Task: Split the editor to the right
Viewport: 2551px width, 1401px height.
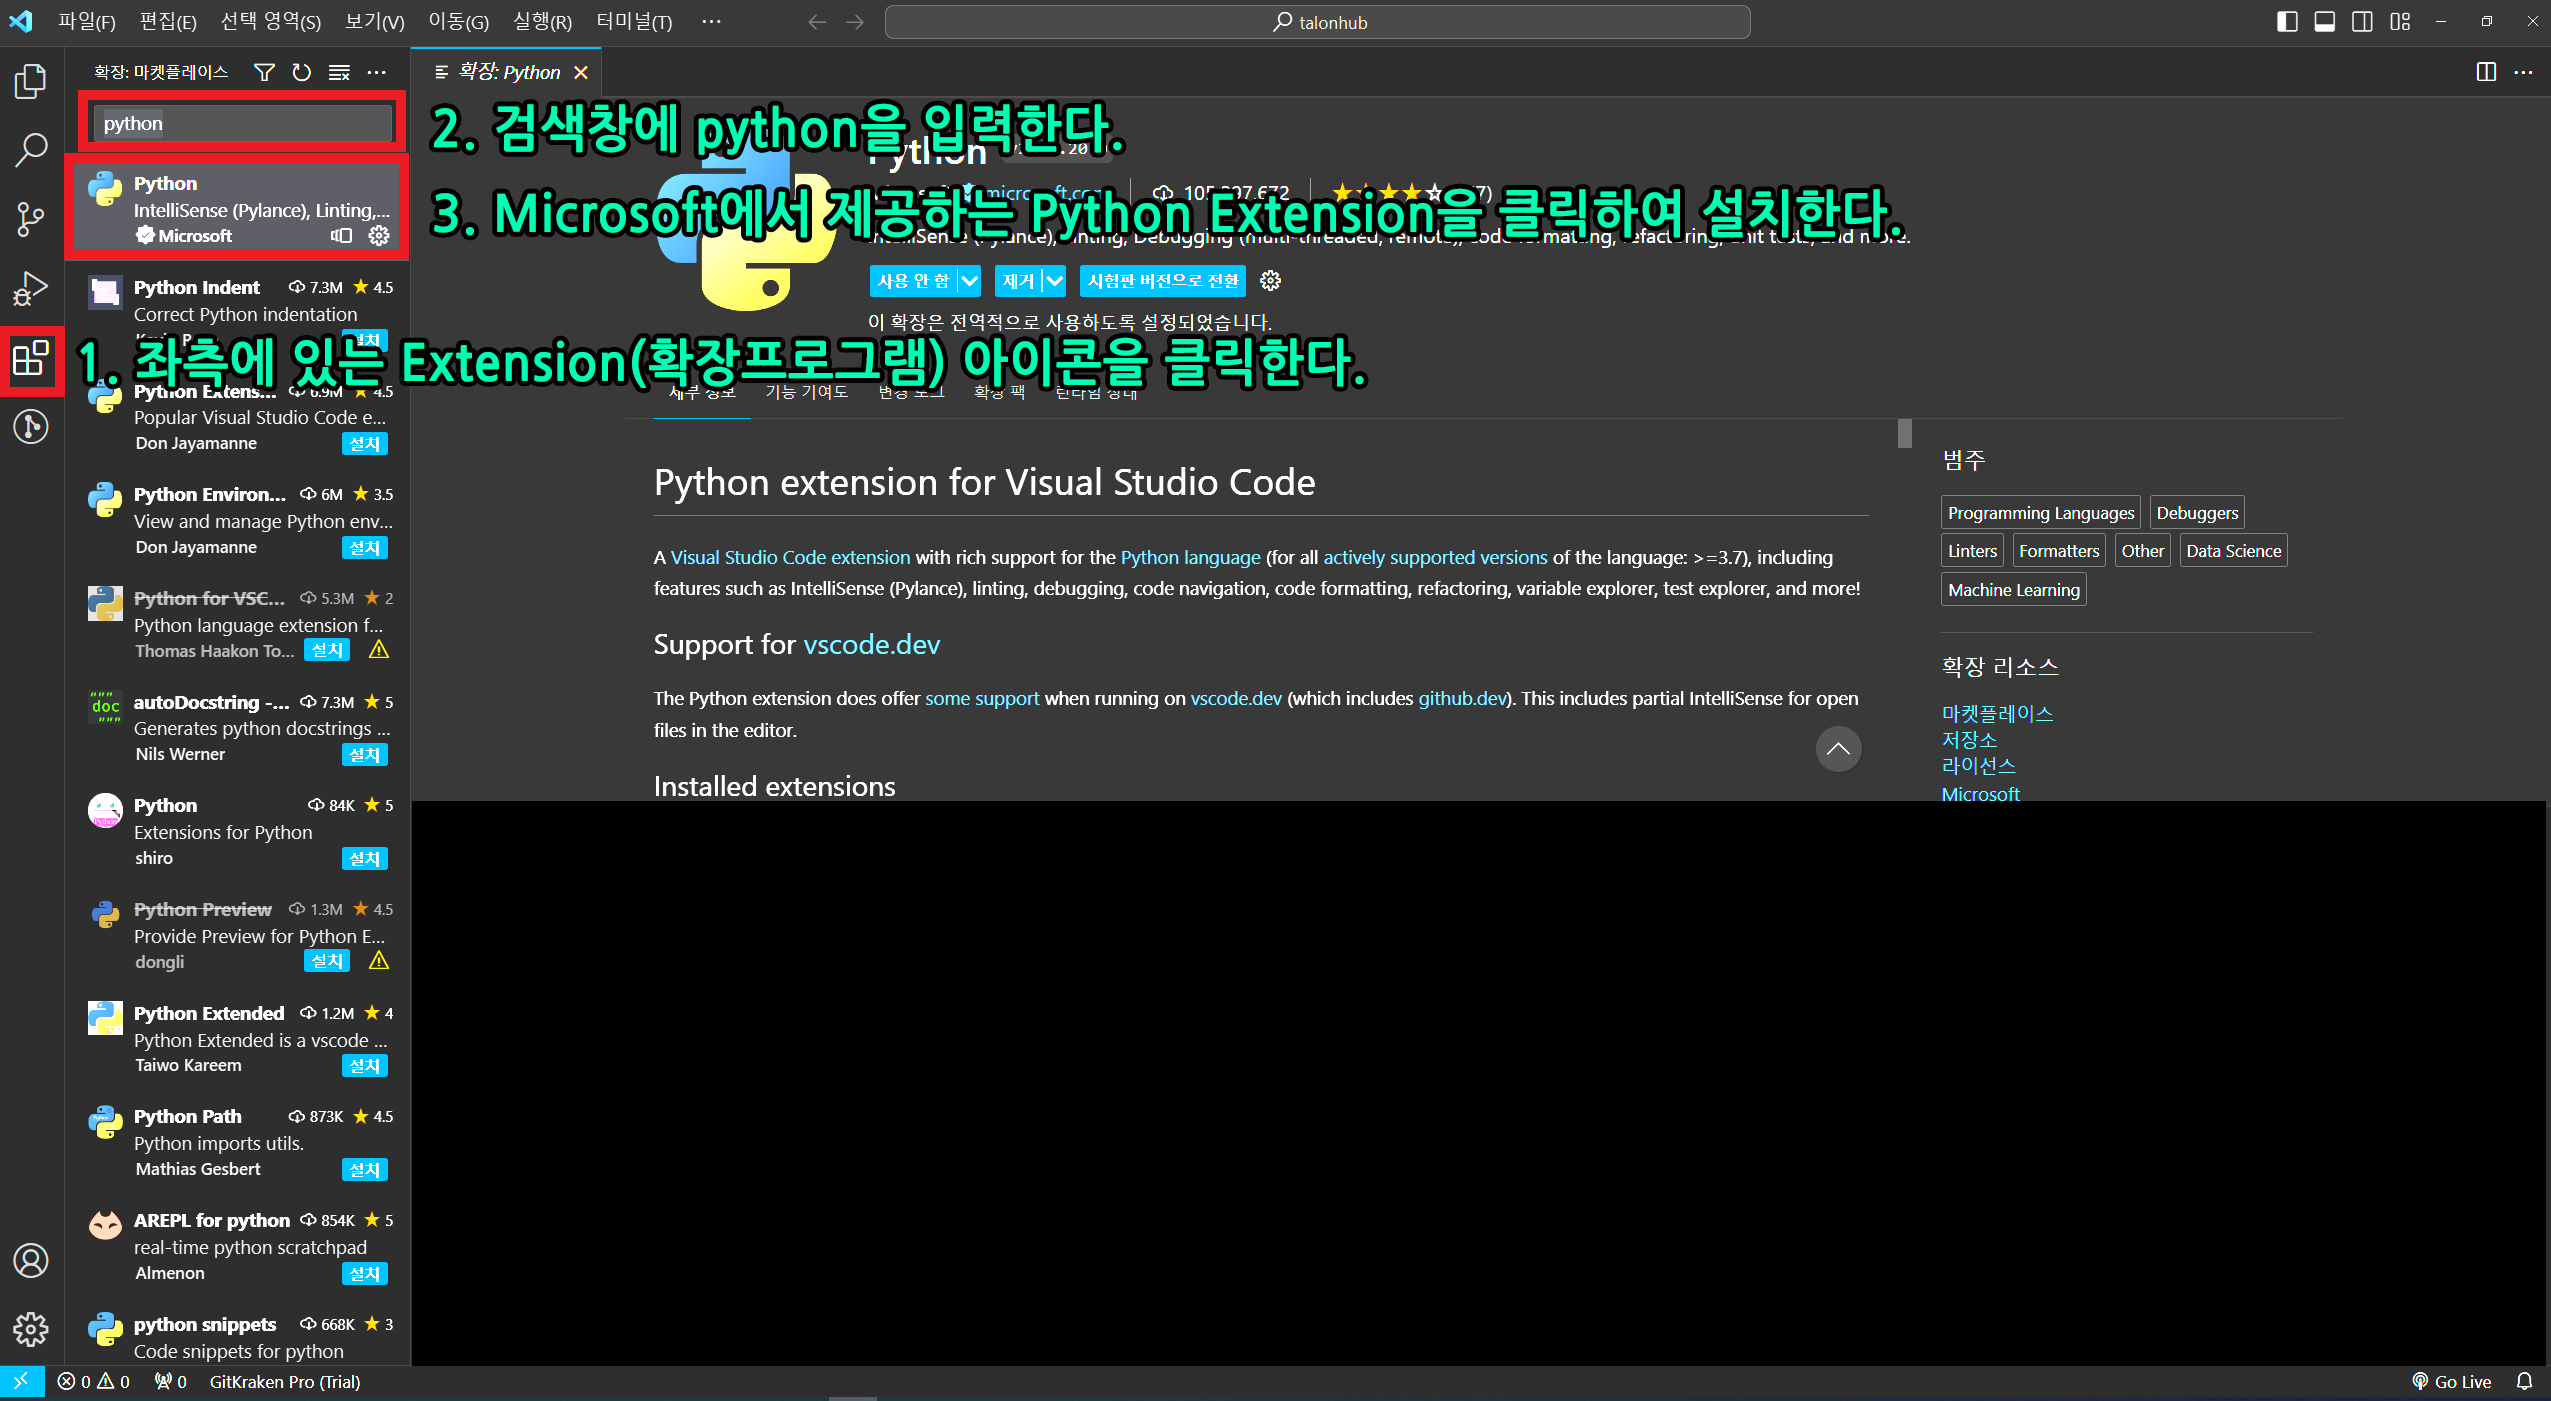Action: point(2486,72)
